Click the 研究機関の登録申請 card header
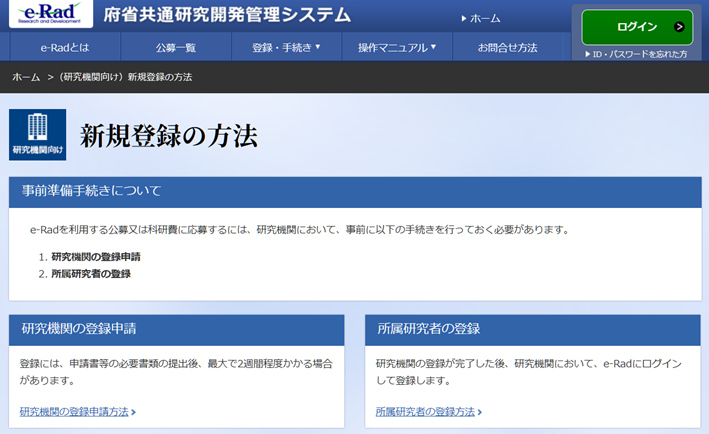Image resolution: width=709 pixels, height=434 pixels. tap(79, 328)
